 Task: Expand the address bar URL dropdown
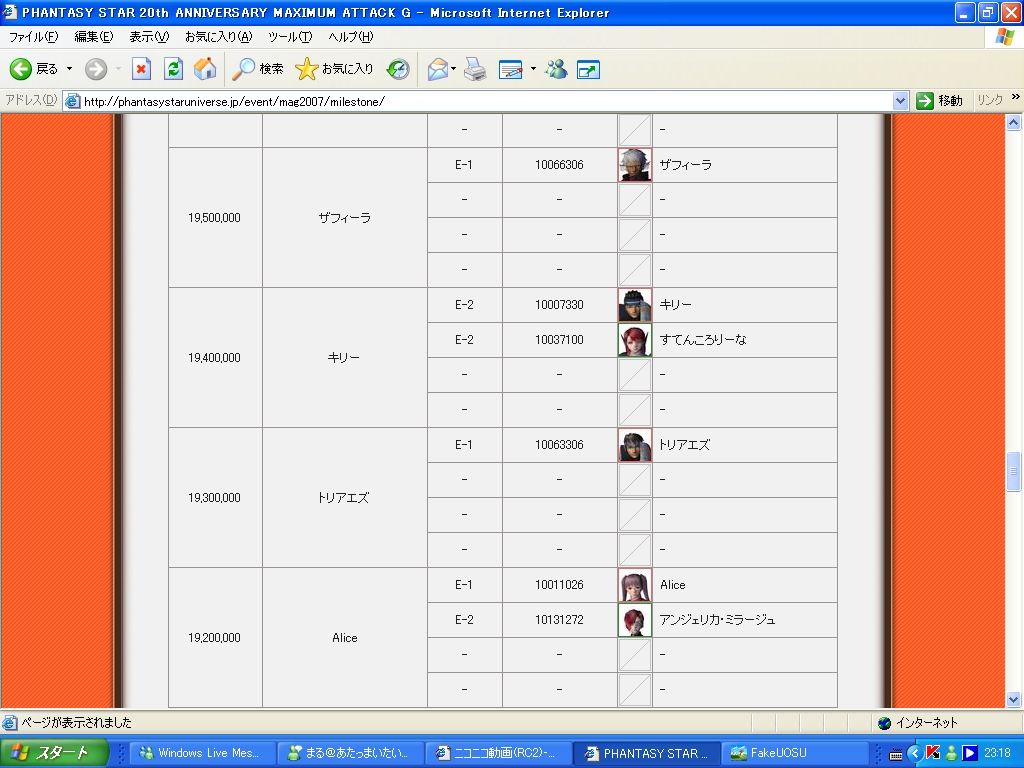[x=901, y=101]
